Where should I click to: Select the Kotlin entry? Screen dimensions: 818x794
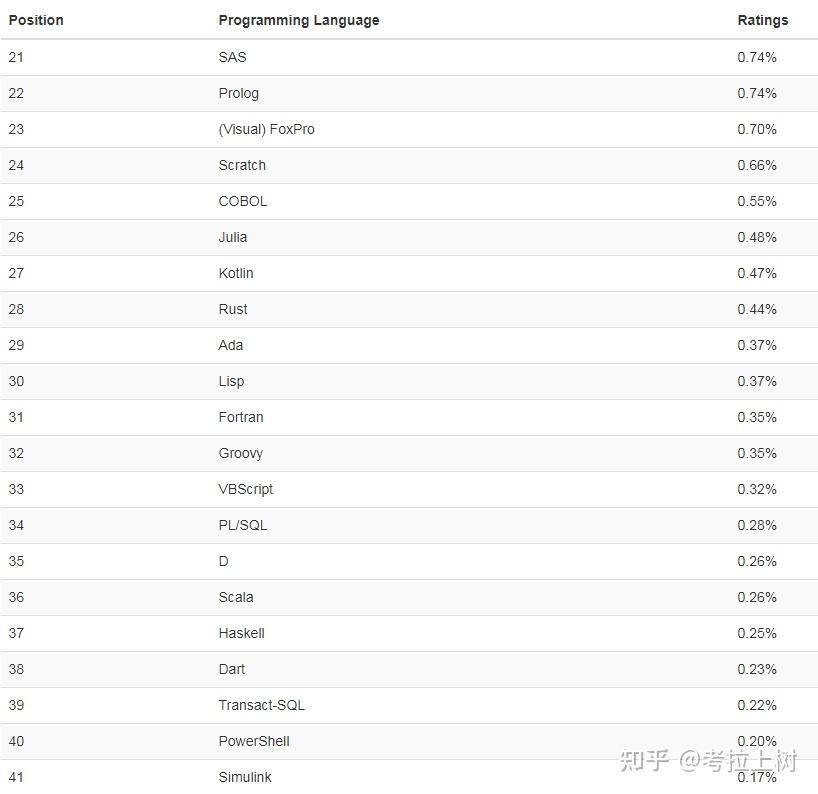tap(236, 273)
